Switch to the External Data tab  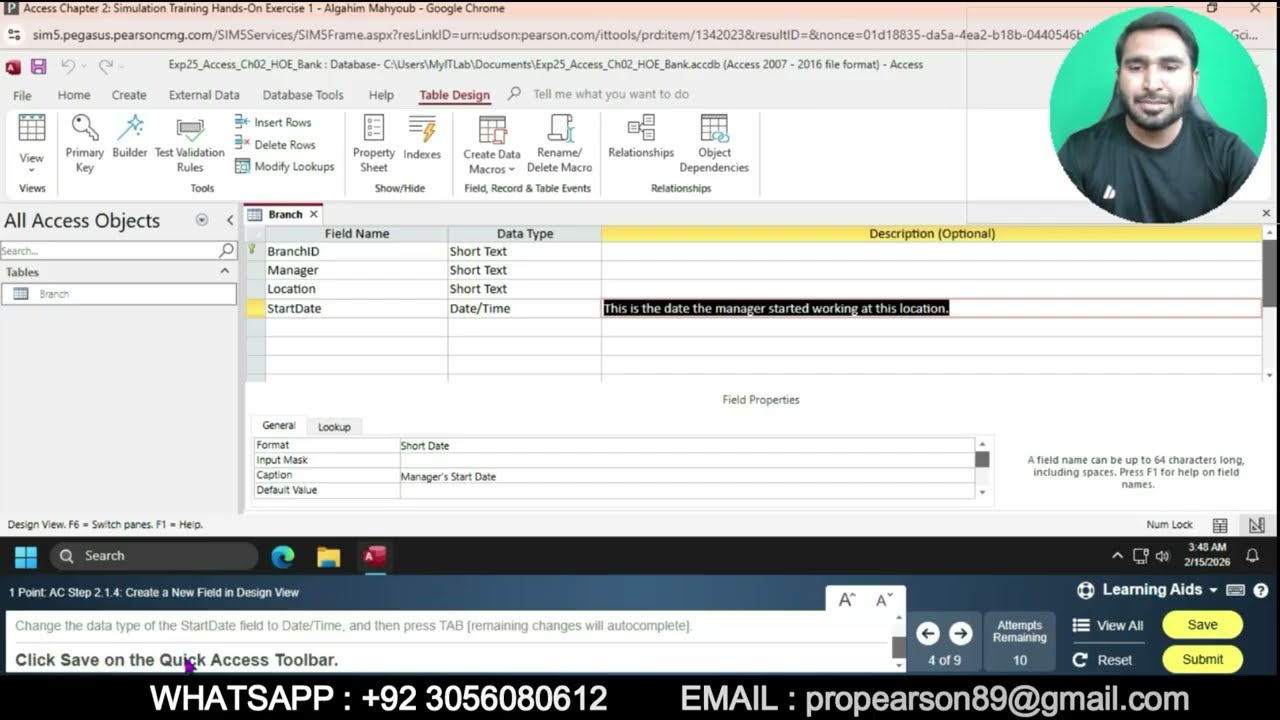point(204,95)
